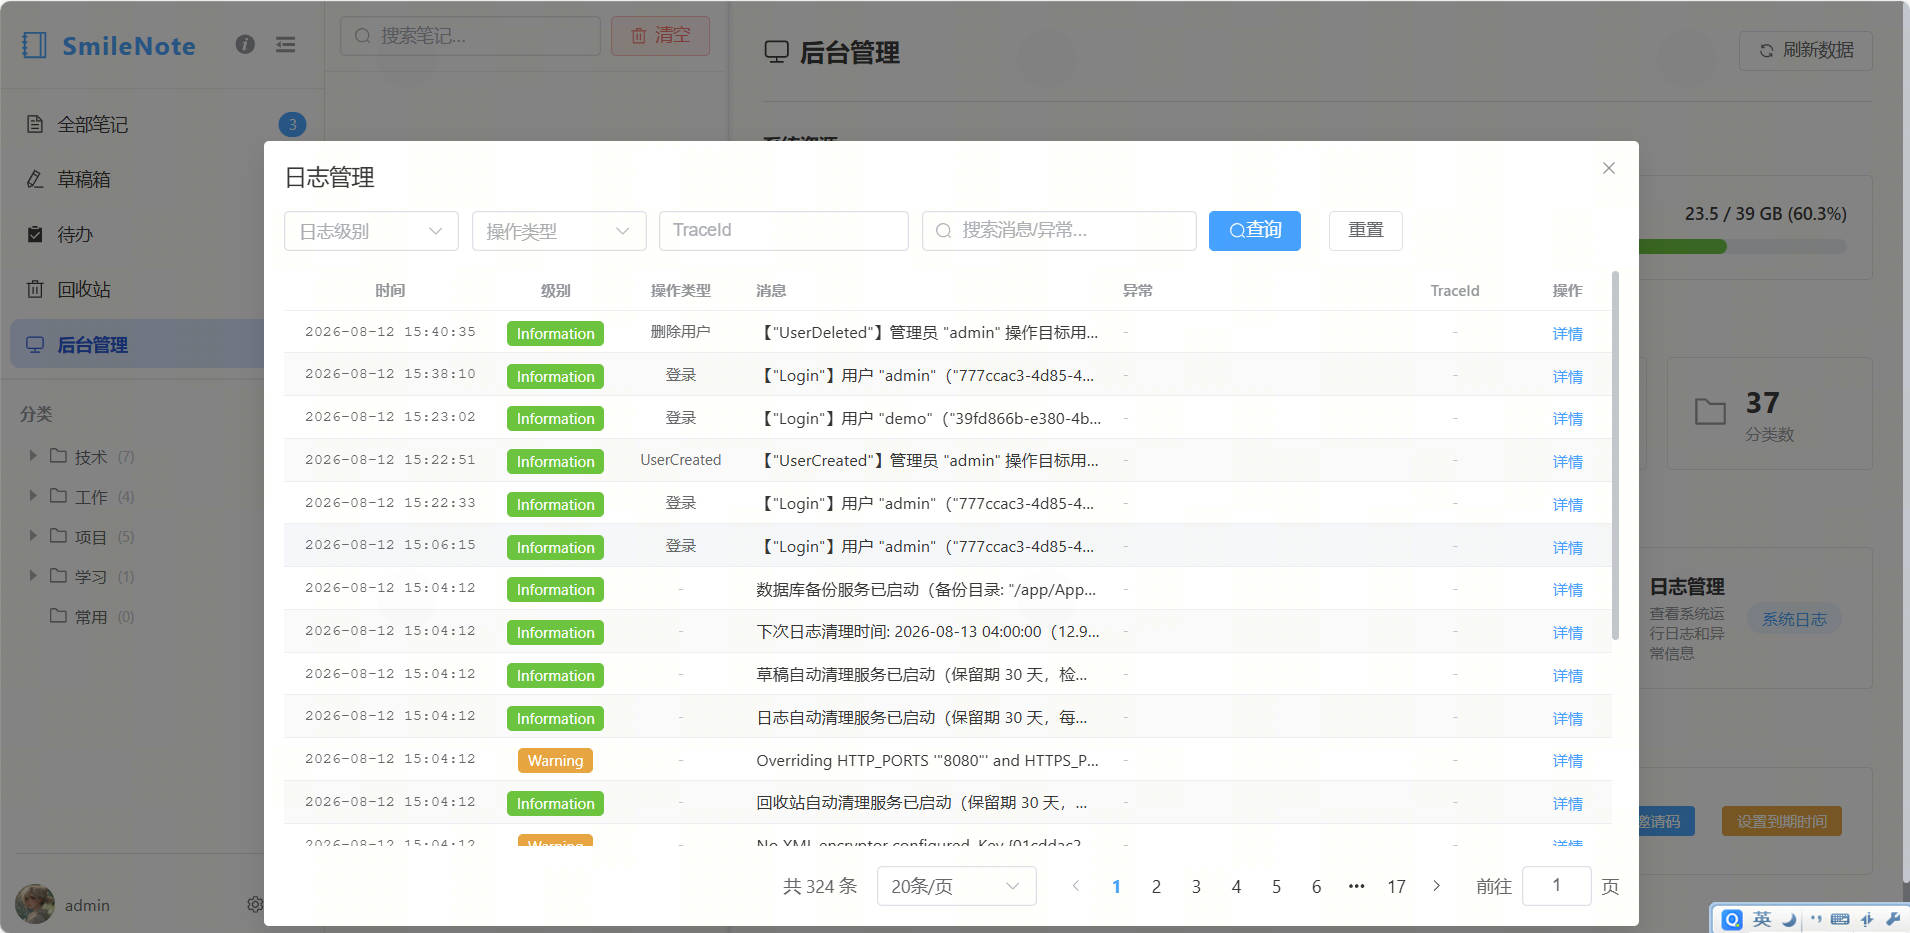Click the blue 查询 button
Viewport: 1910px width, 933px height.
1255,231
